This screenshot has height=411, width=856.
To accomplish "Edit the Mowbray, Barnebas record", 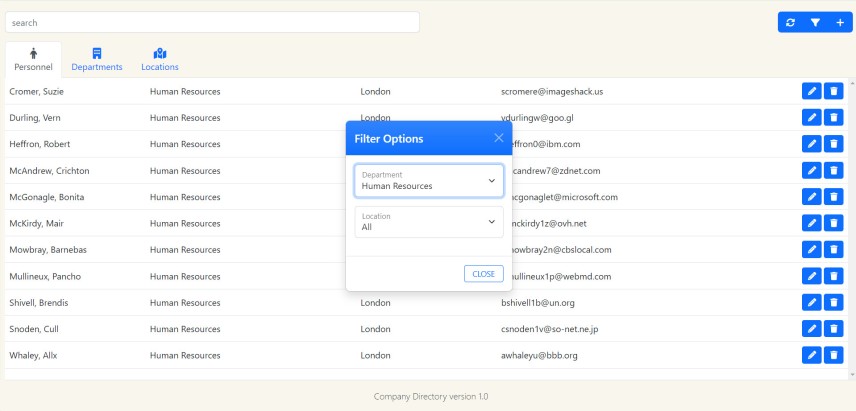I will tap(812, 249).
